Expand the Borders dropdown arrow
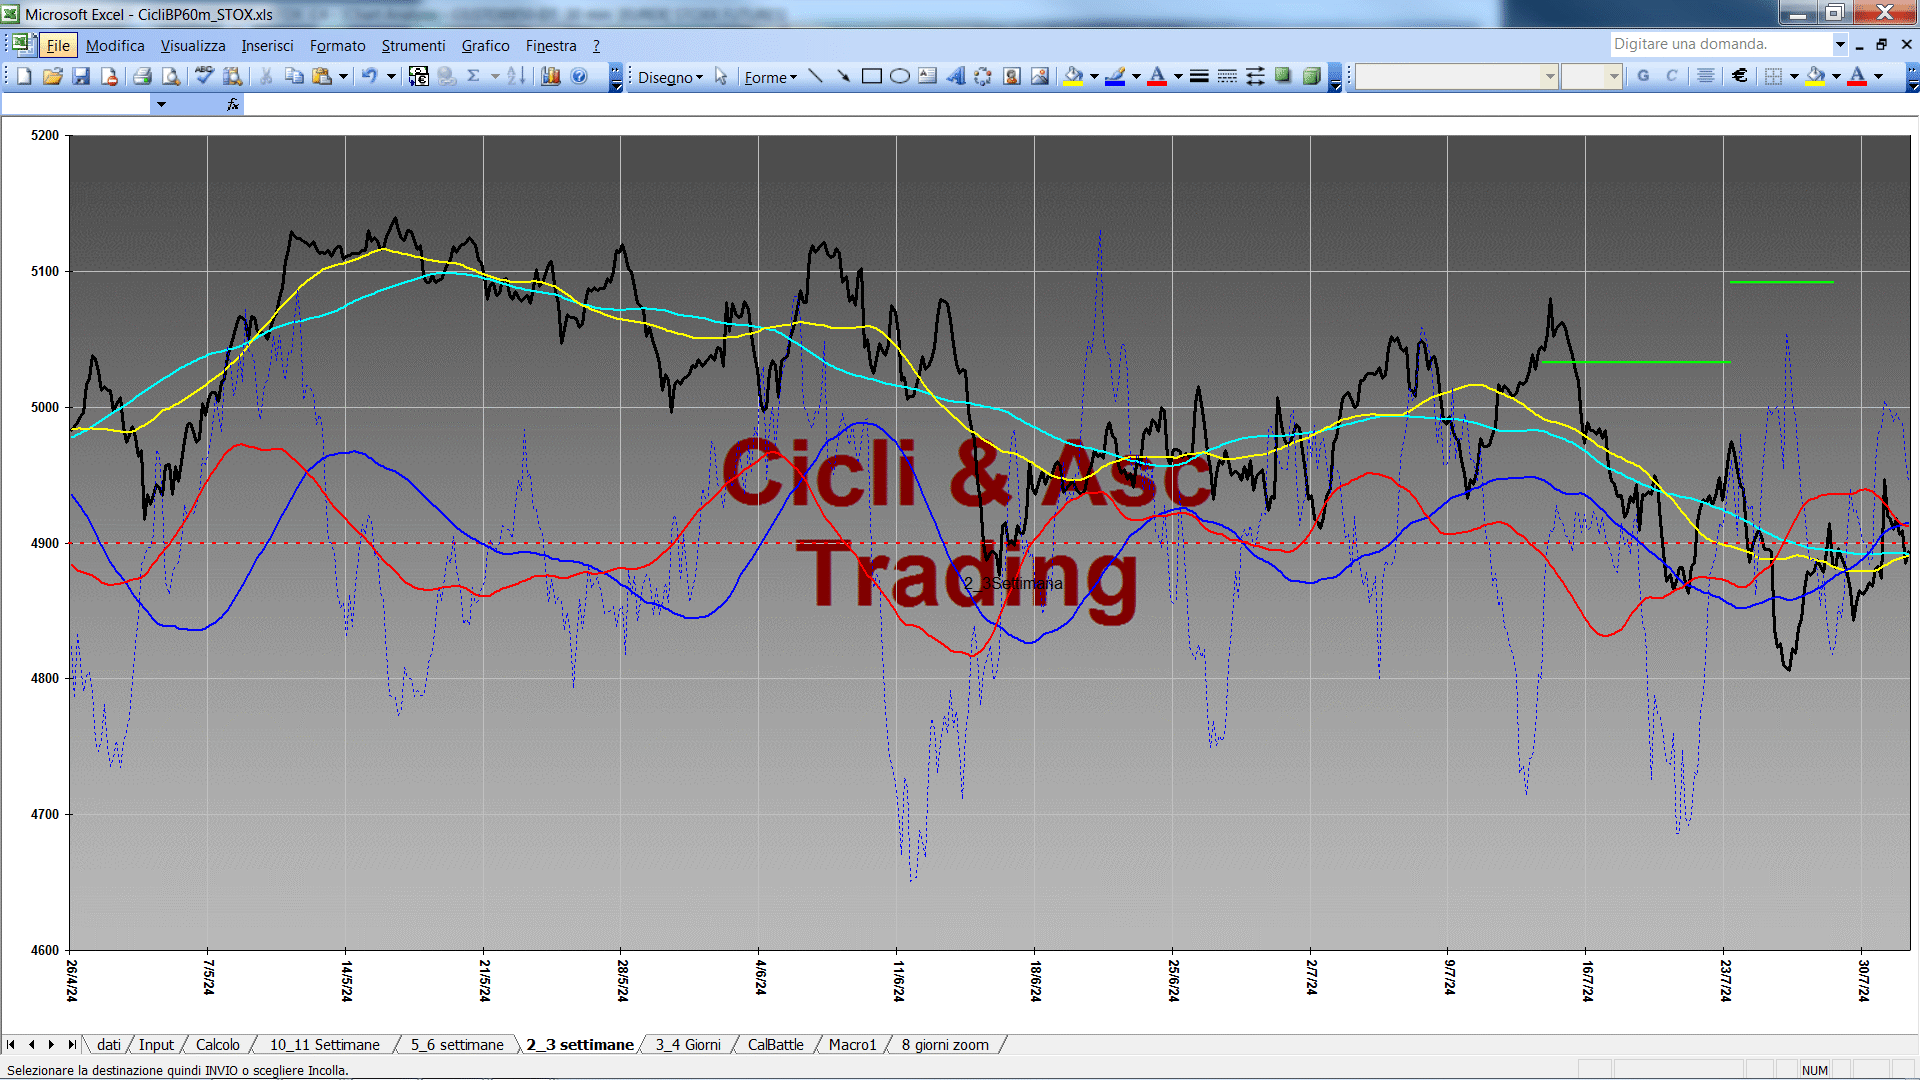Screen dimensions: 1920x1080 coord(1794,76)
